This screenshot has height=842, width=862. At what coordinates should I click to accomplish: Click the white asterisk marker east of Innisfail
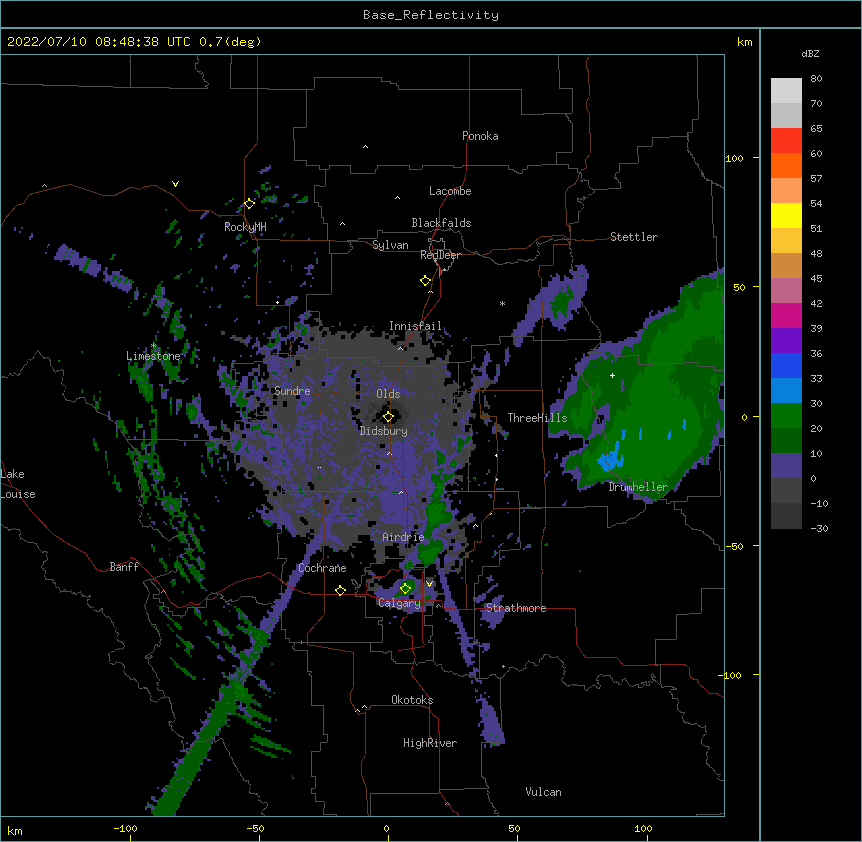(502, 303)
